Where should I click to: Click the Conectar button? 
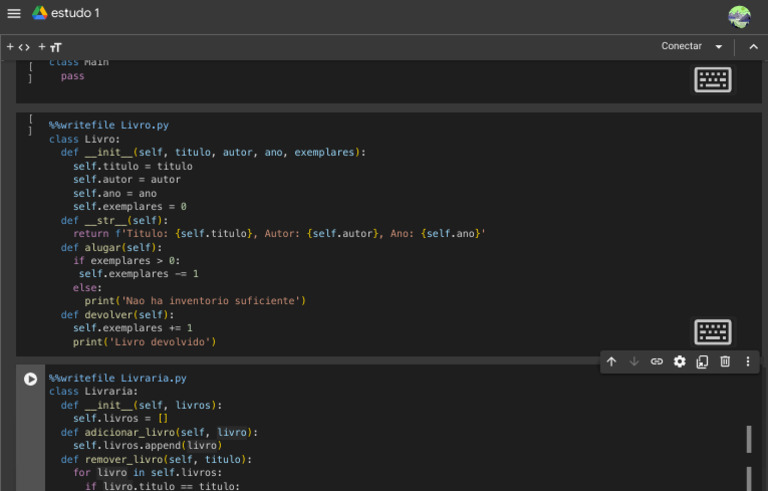pyautogui.click(x=681, y=46)
